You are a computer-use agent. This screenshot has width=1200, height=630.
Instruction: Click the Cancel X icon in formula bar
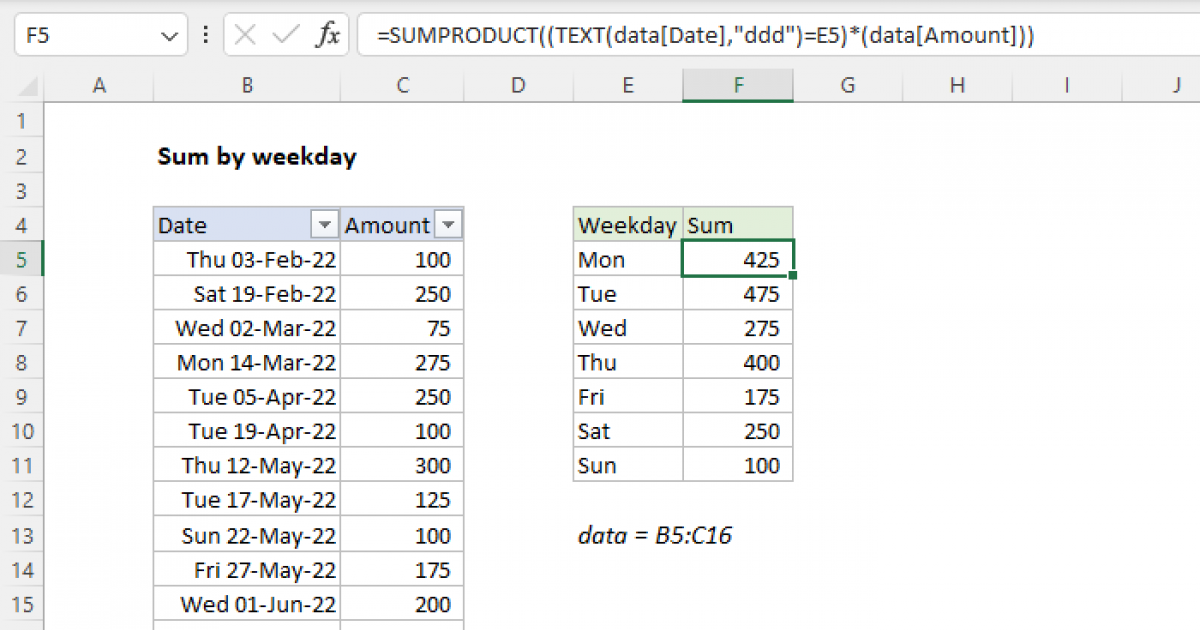pyautogui.click(x=245, y=37)
